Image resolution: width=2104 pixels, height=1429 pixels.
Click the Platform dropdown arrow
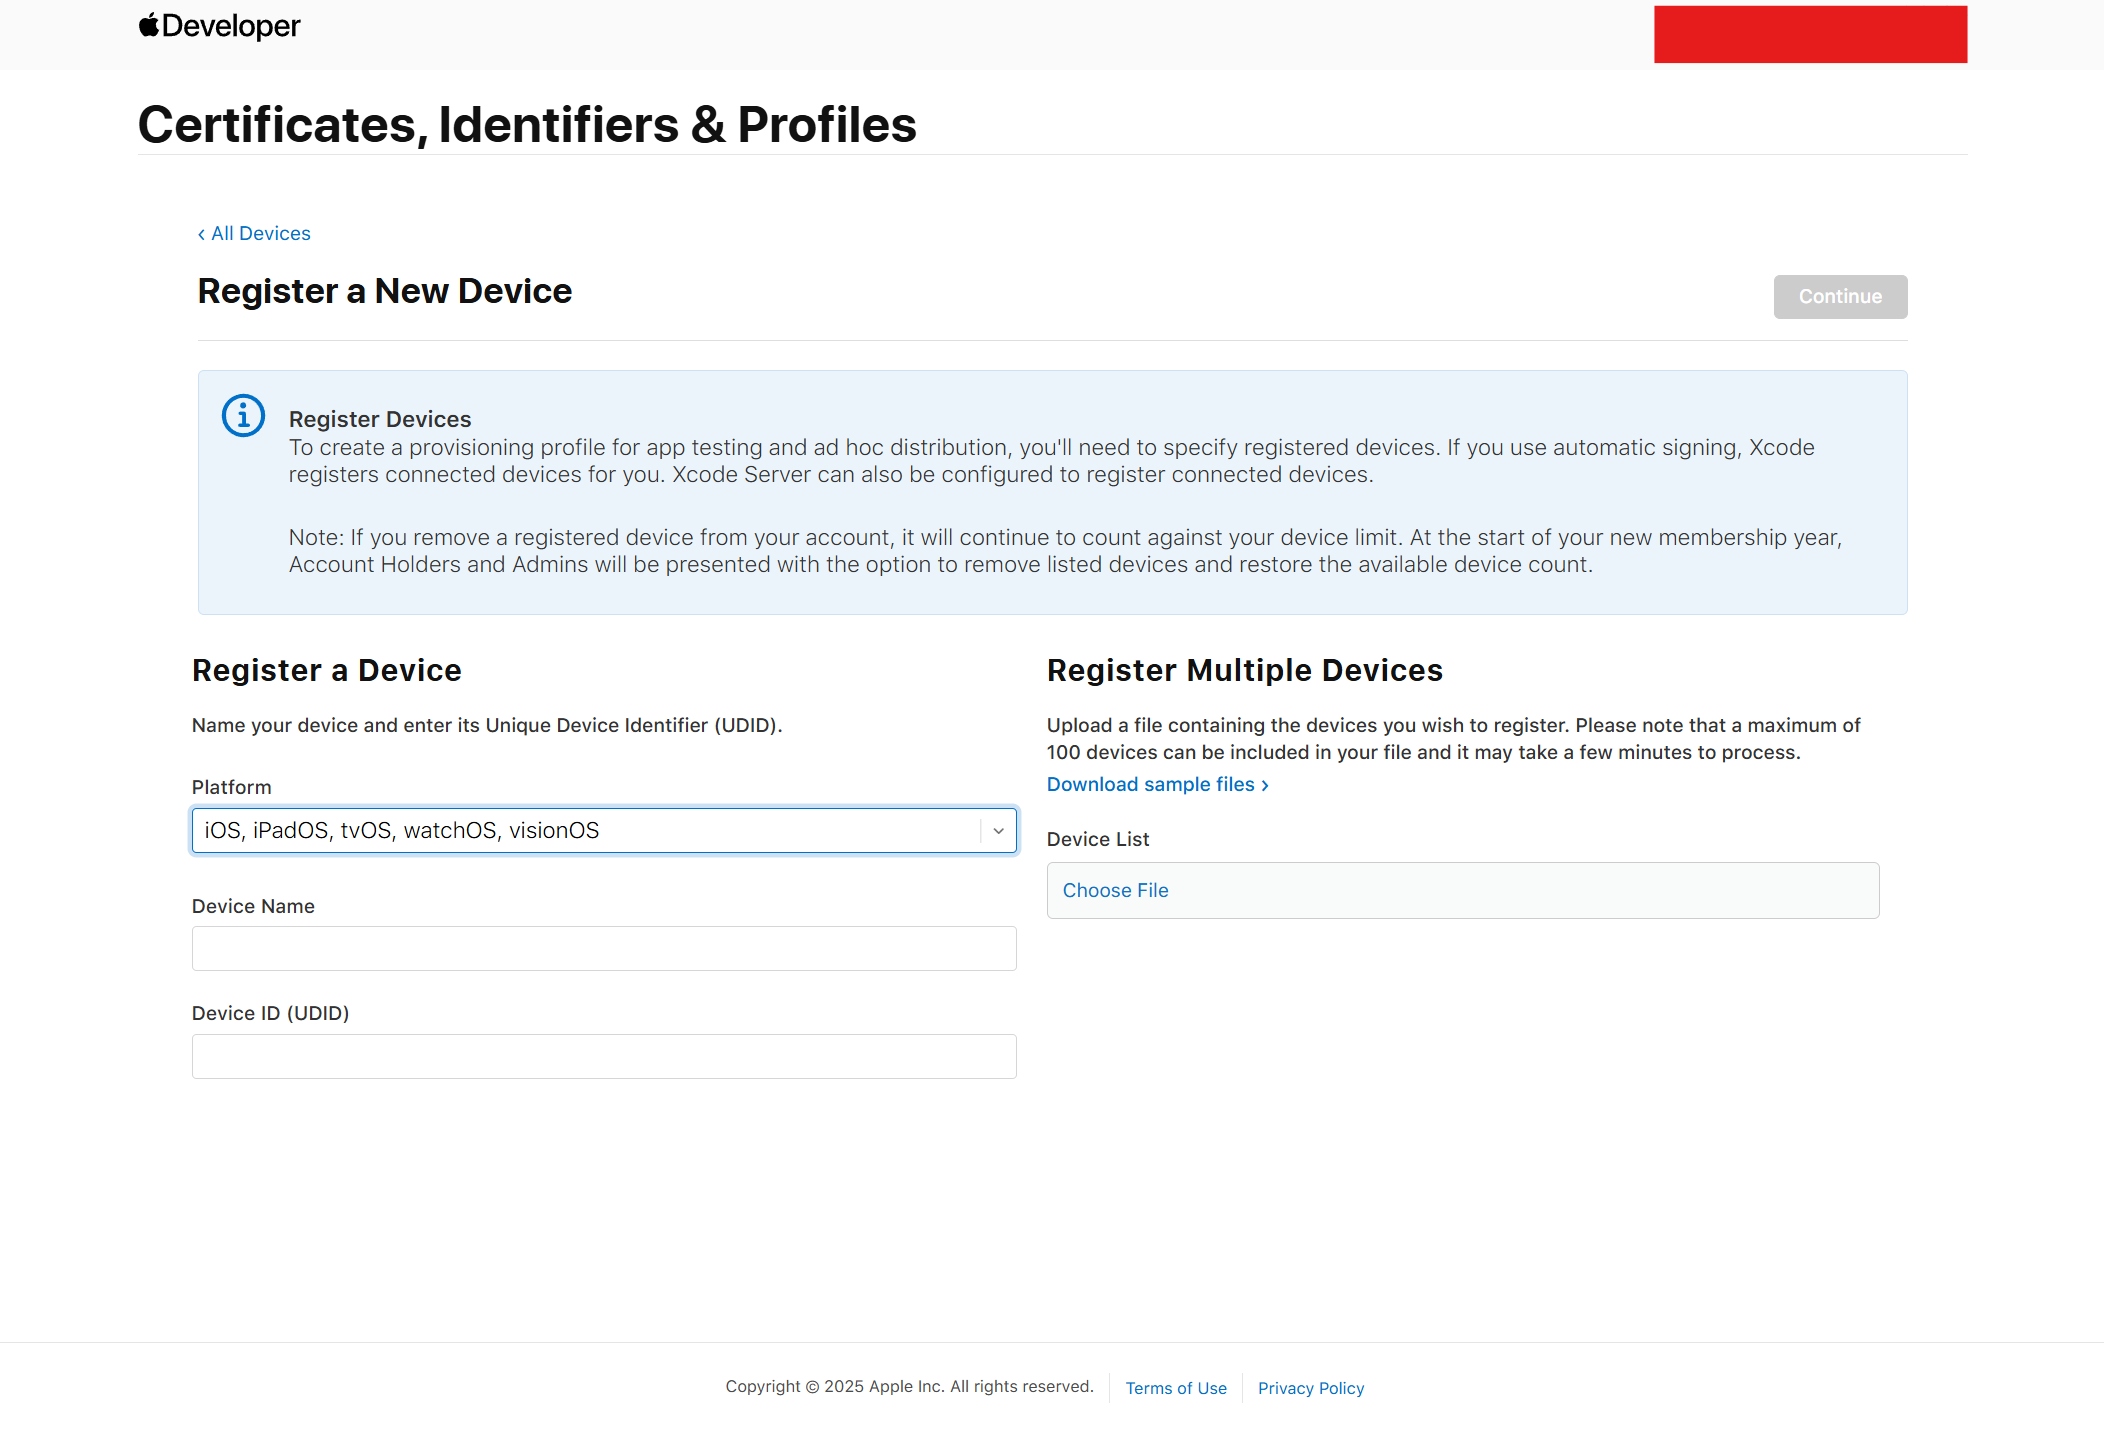pyautogui.click(x=998, y=830)
